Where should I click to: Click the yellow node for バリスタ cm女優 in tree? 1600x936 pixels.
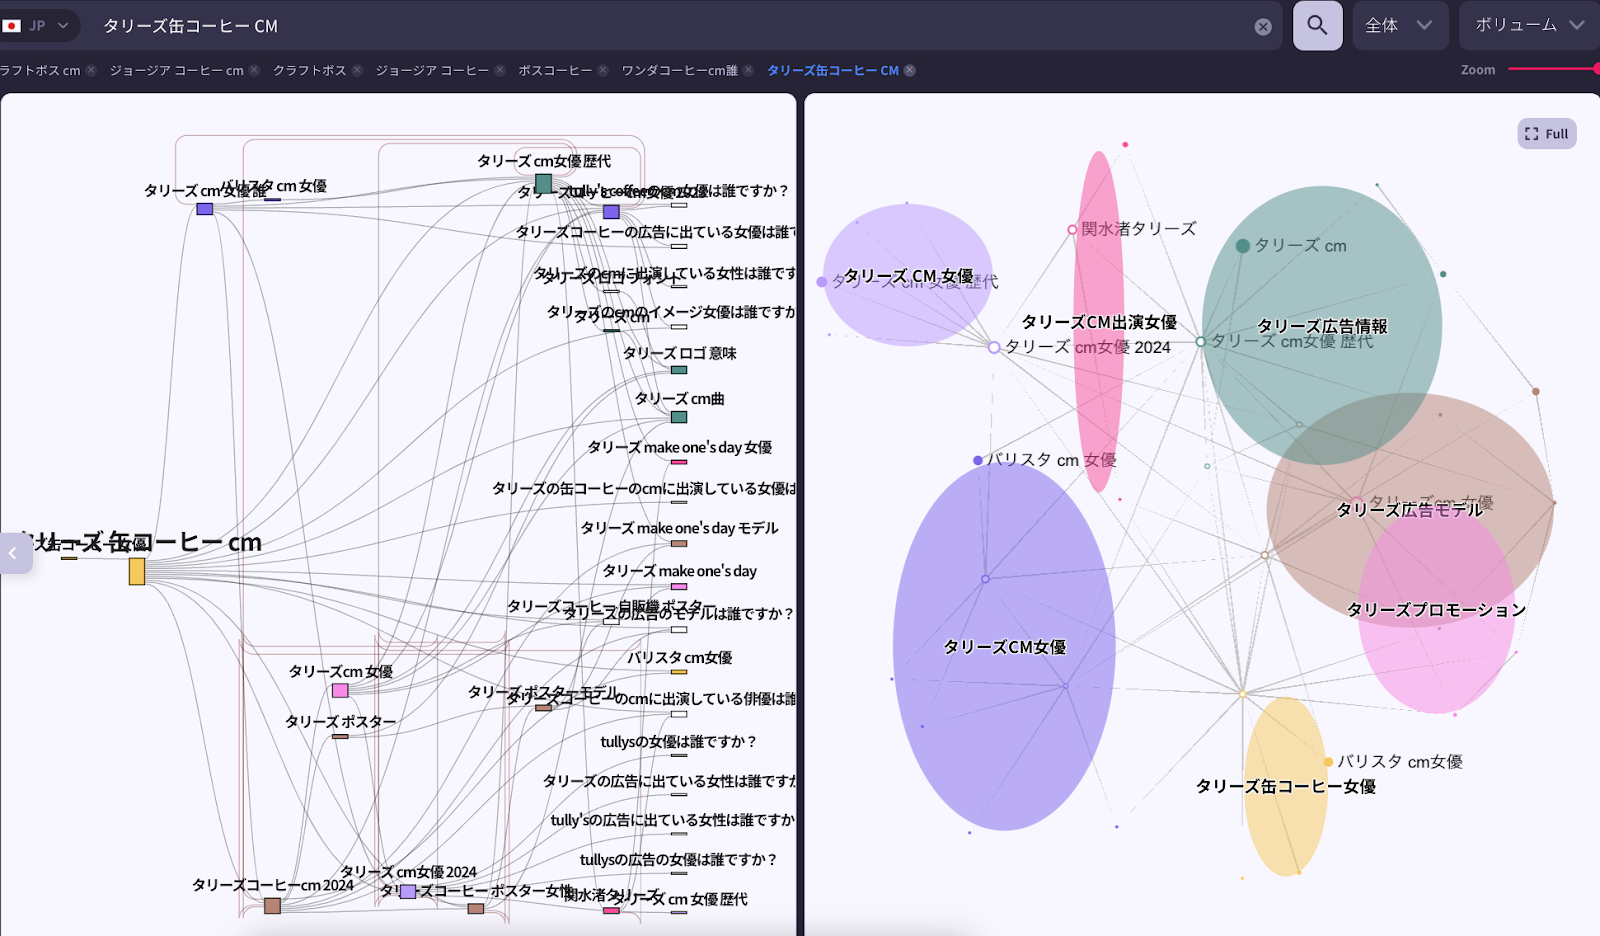tap(679, 672)
